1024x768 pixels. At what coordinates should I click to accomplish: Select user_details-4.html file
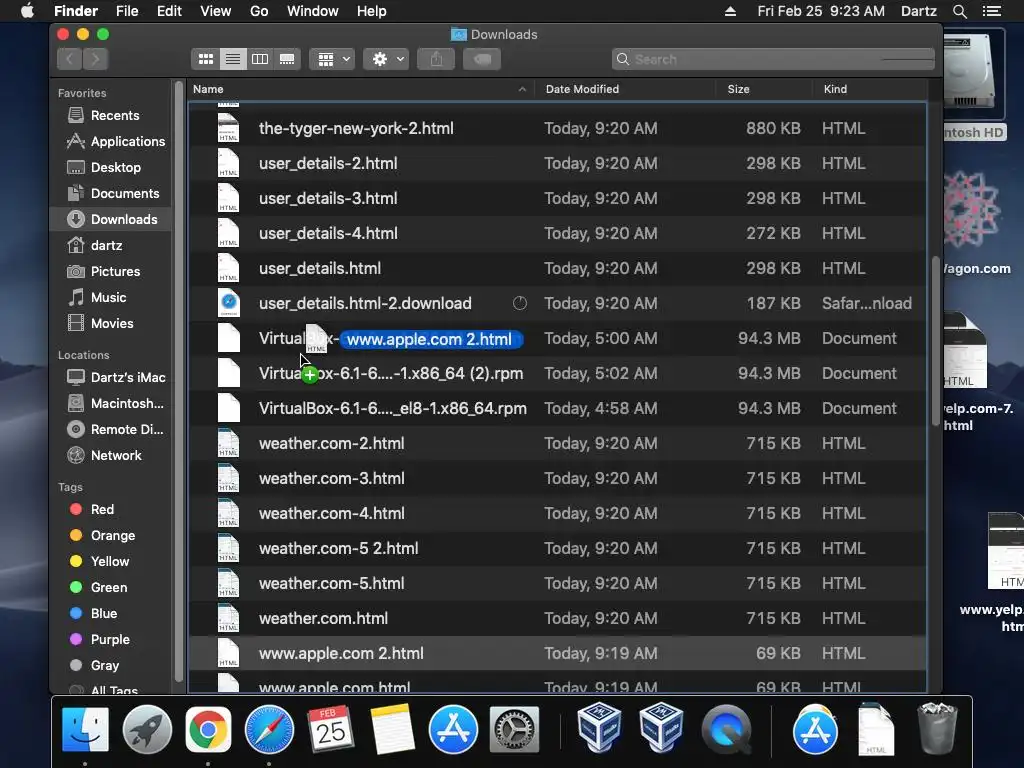coord(557,233)
